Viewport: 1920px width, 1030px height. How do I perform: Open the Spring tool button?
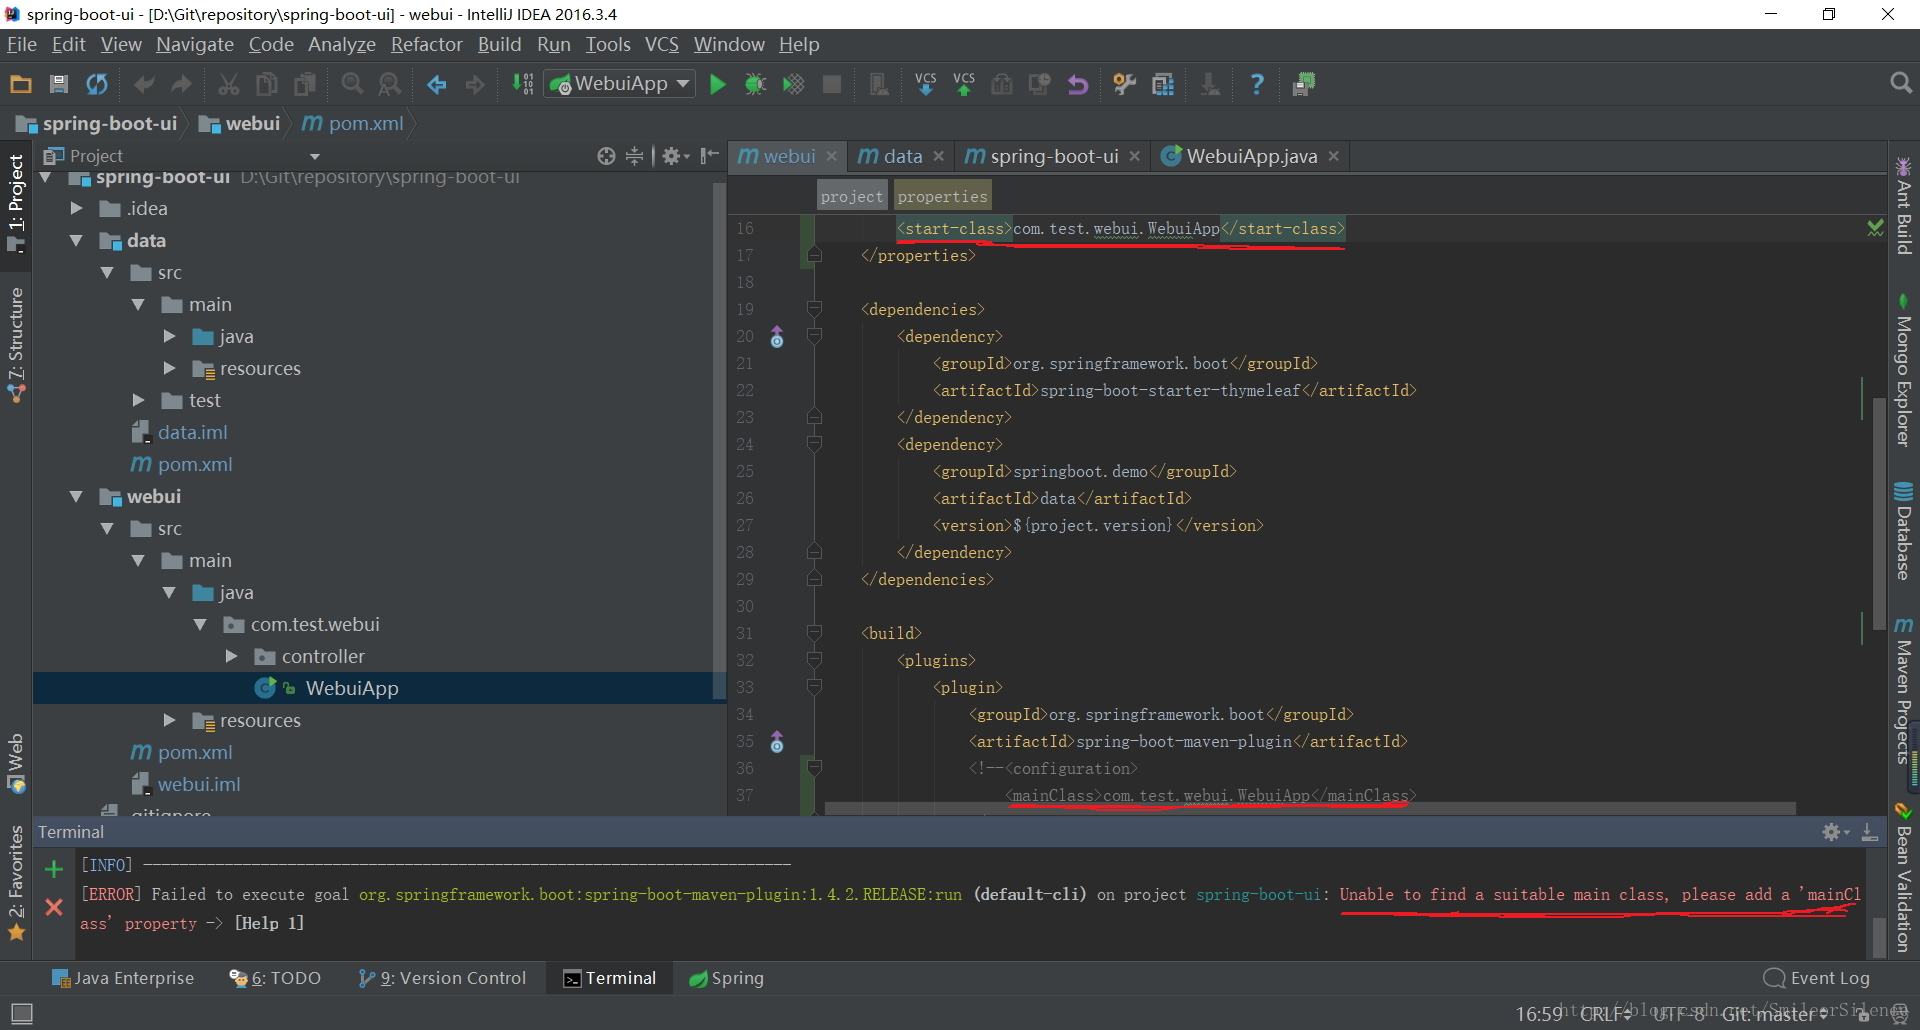coord(727,978)
